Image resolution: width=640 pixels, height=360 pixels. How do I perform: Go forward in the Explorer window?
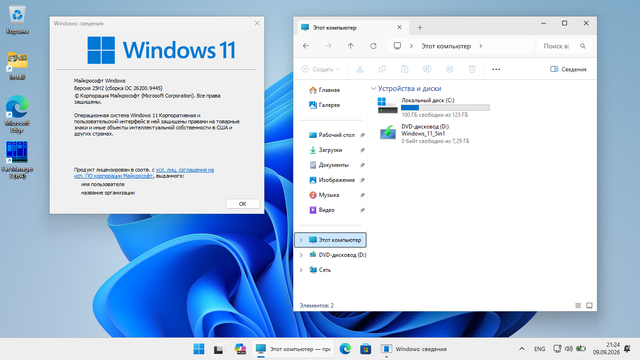click(329, 46)
